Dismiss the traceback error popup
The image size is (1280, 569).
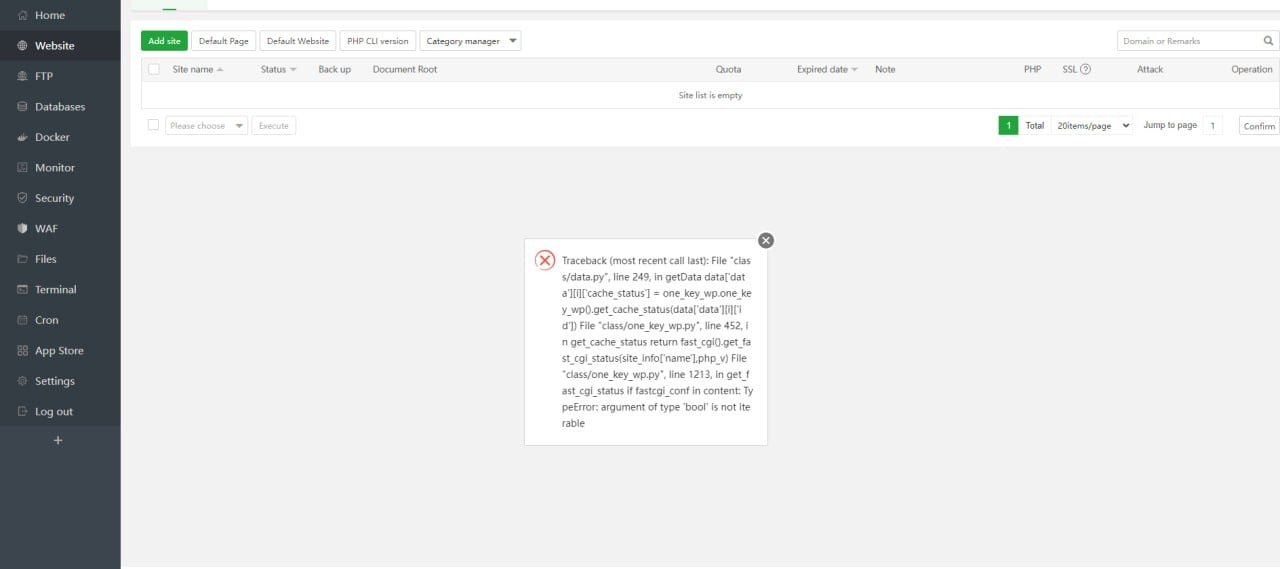[766, 240]
